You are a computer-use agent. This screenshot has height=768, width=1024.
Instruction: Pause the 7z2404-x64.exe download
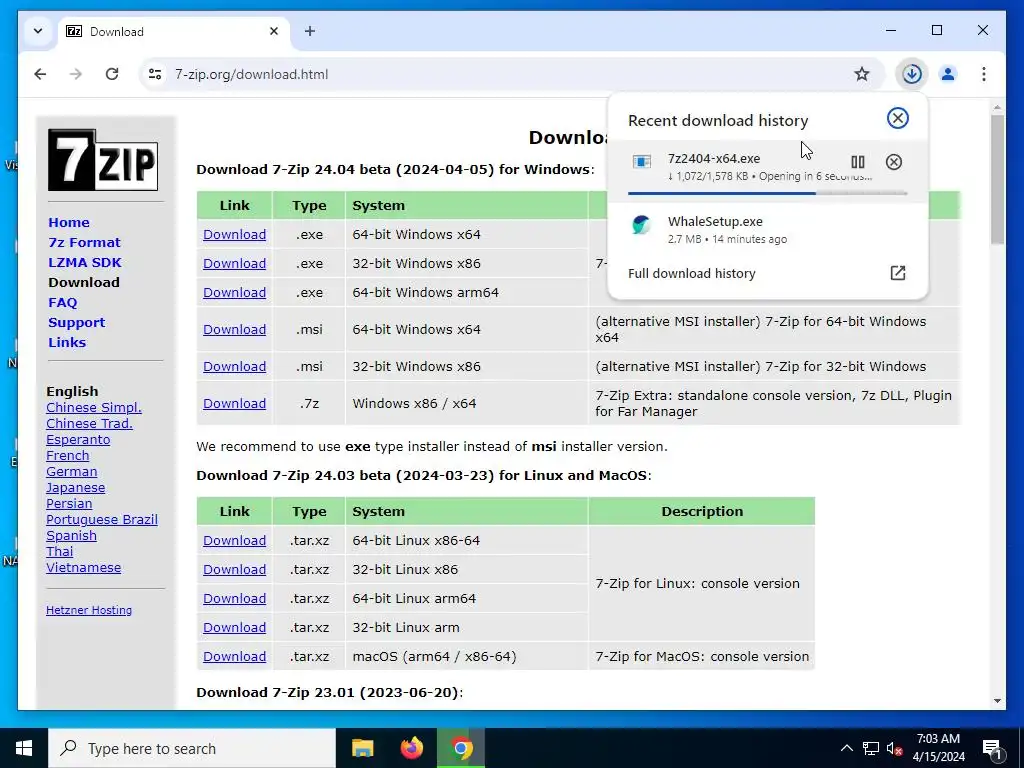click(857, 162)
